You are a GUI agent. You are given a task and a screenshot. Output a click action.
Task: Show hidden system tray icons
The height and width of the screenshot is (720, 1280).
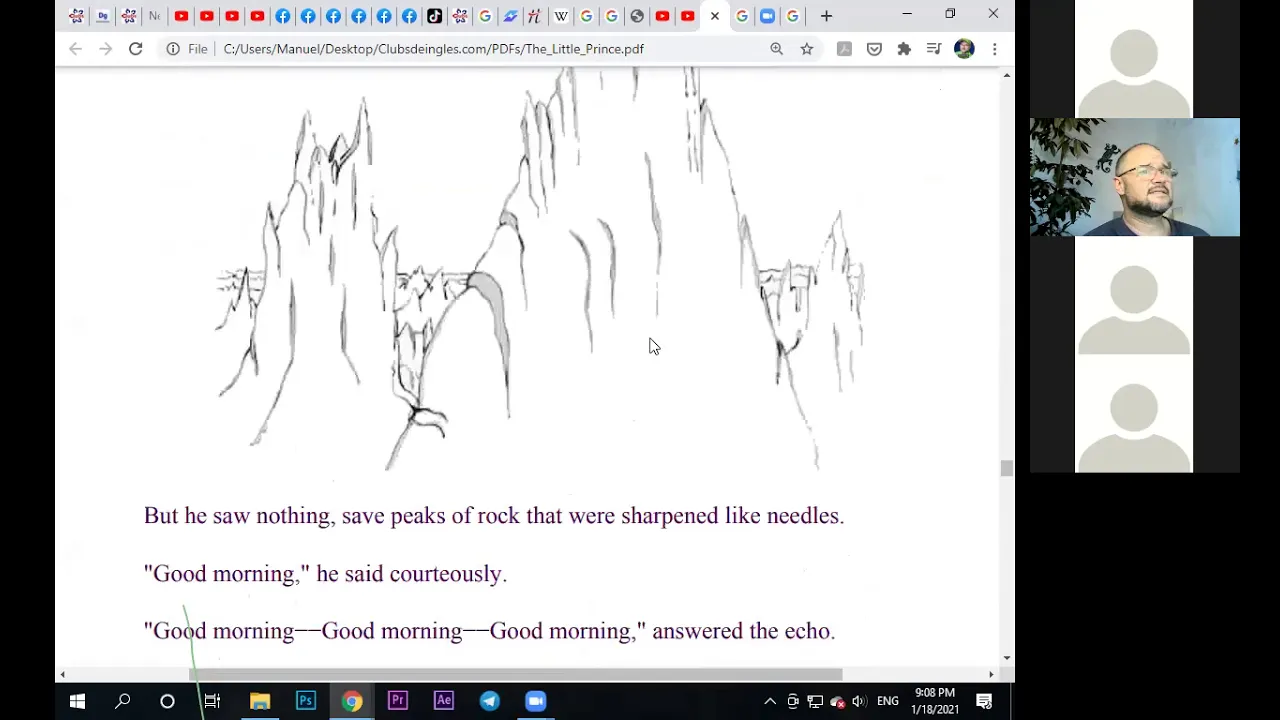[769, 701]
